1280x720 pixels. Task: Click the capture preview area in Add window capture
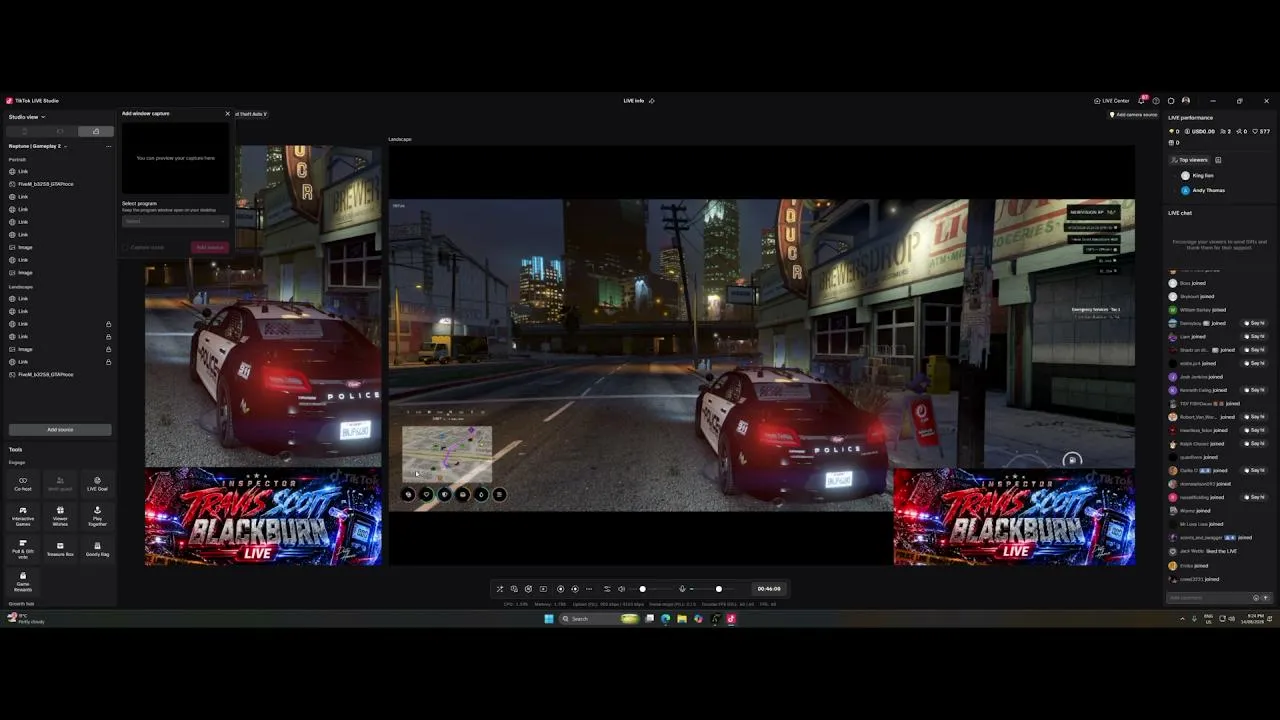pos(175,158)
